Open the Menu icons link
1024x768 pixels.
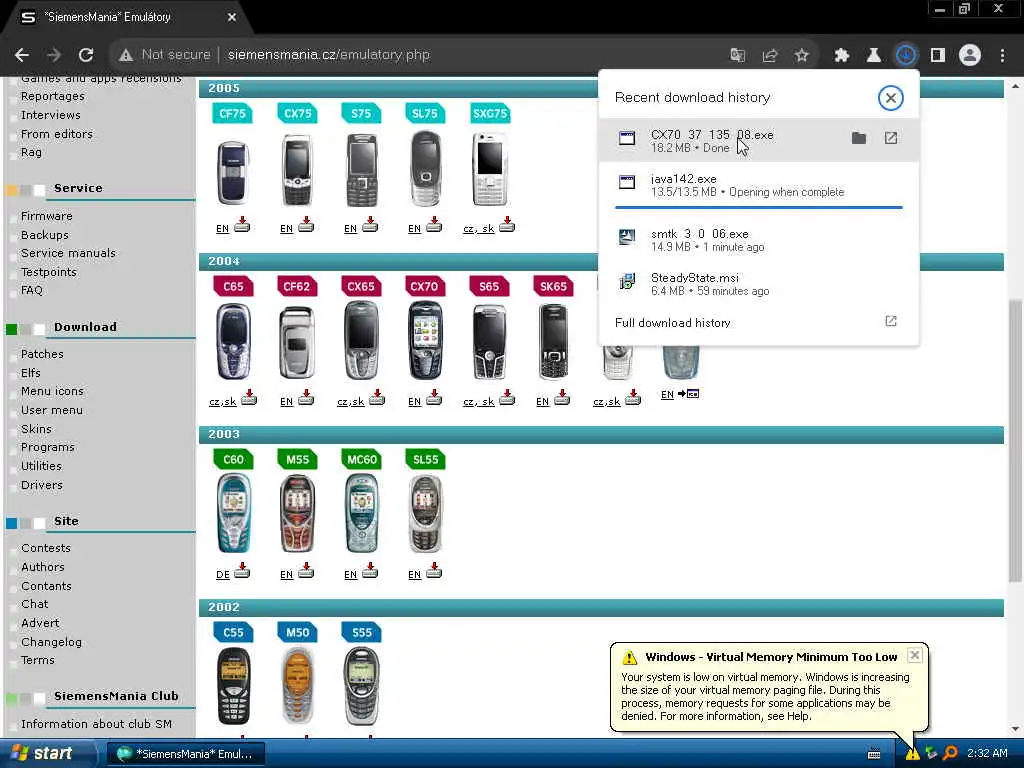(52, 391)
